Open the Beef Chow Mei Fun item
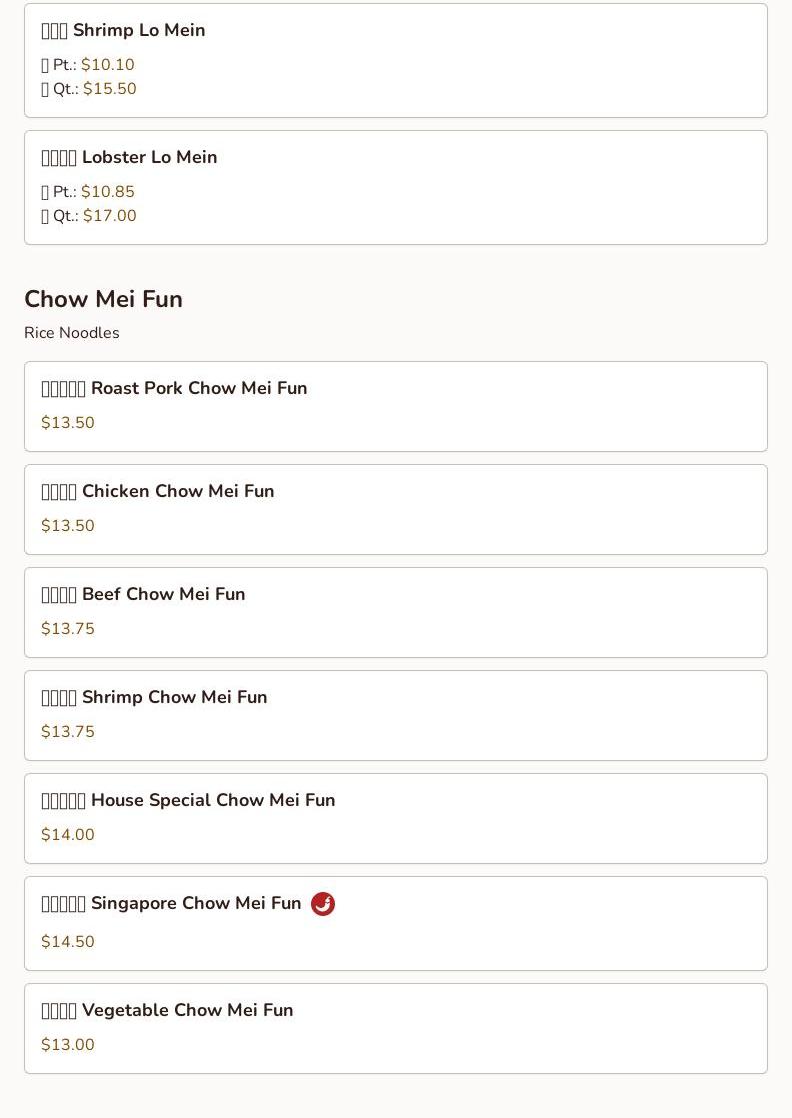The height and width of the screenshot is (1118, 792). click(x=144, y=595)
